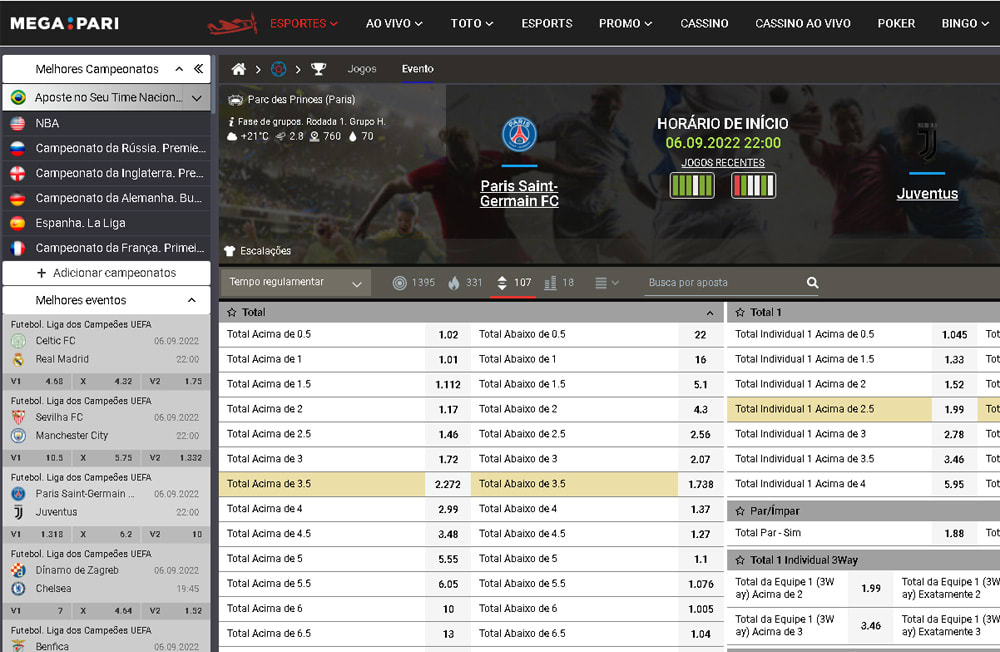Open Juventus recent games form indicator
The image size is (1000, 652).
(753, 186)
